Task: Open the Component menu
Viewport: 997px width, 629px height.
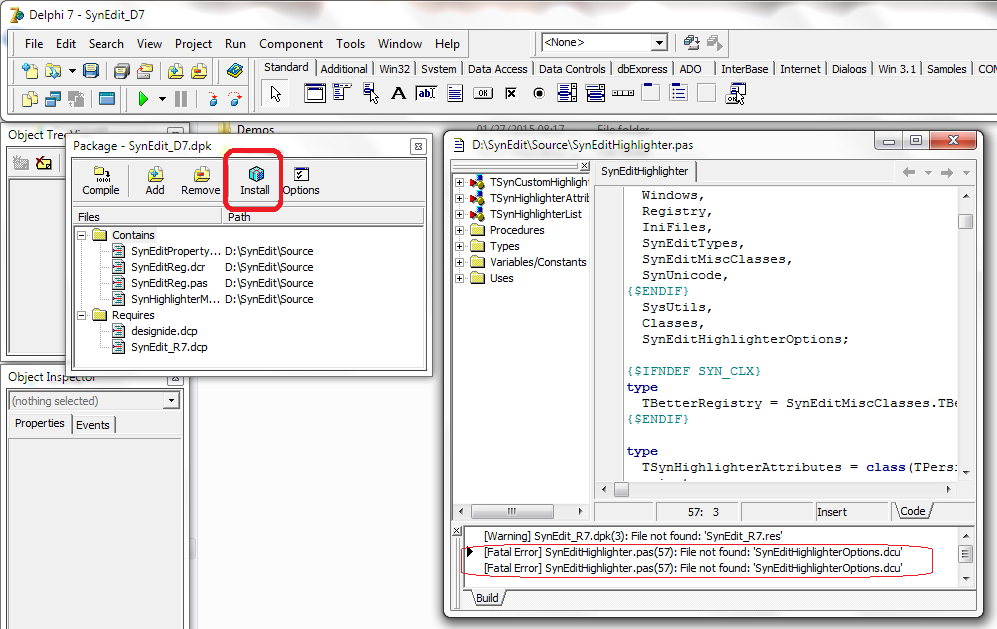Action: tap(291, 44)
